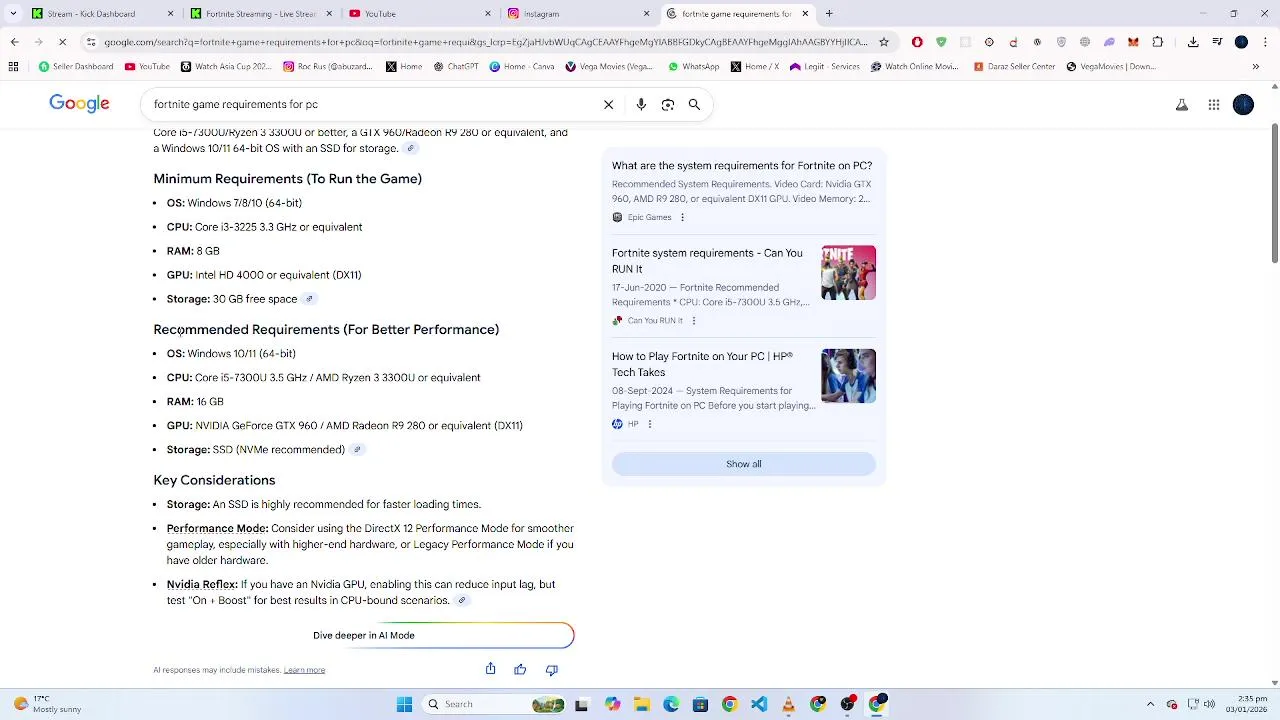The image size is (1280, 720).
Task: Show all bookmarks overflow chevron
Action: tap(1256, 66)
